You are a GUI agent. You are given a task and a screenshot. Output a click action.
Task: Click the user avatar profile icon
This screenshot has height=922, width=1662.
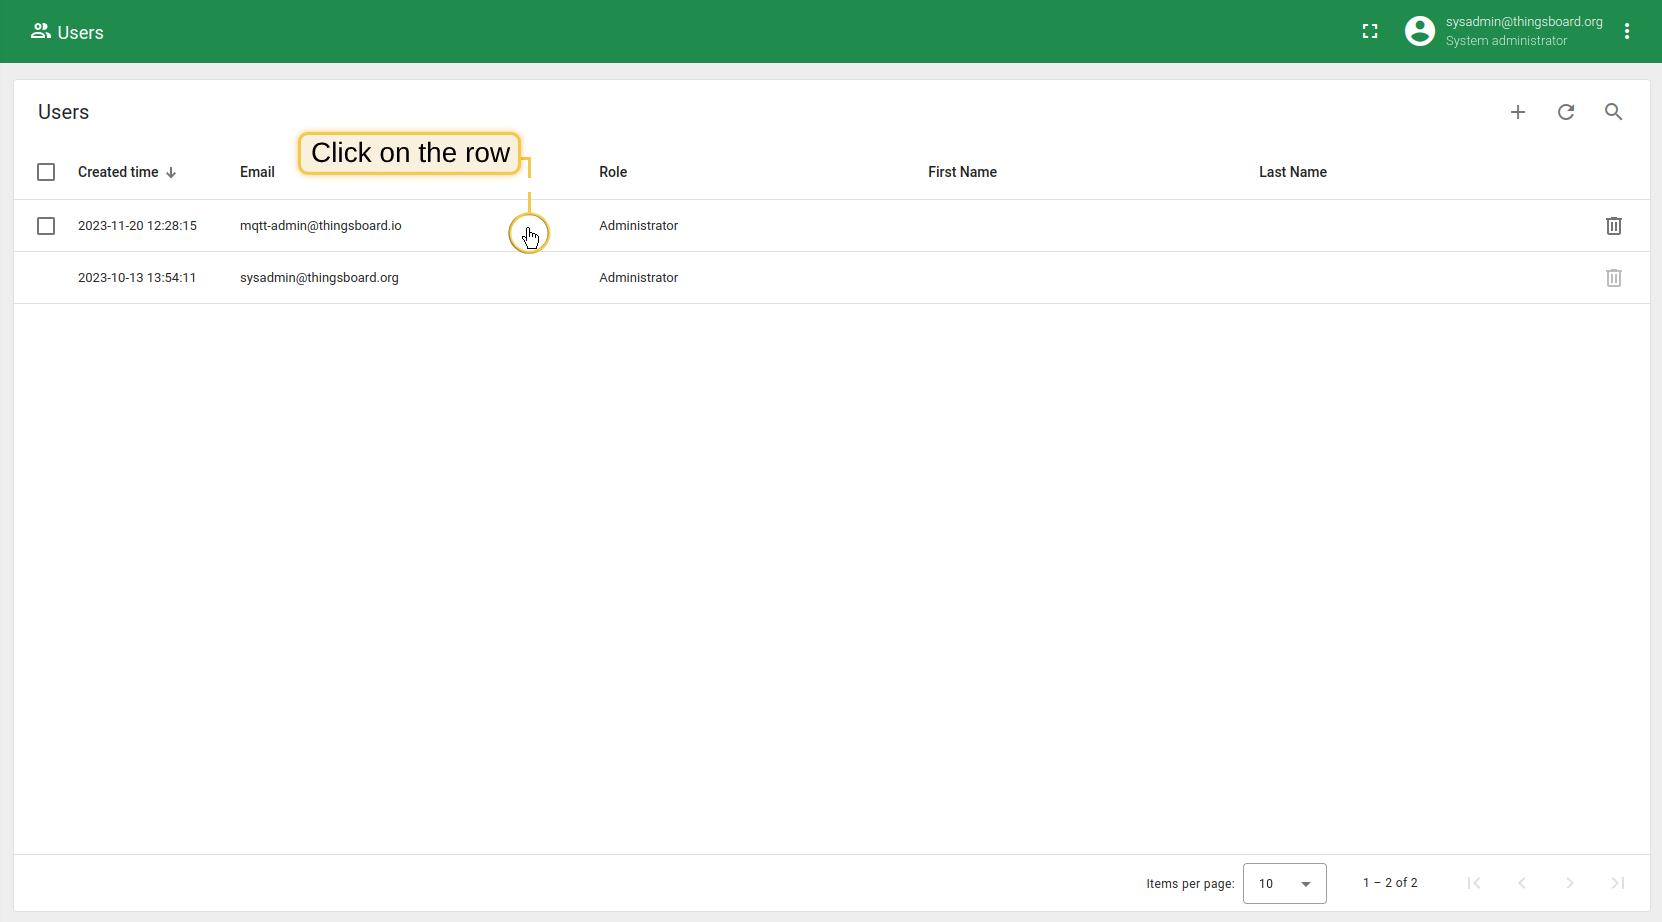pos(1419,32)
